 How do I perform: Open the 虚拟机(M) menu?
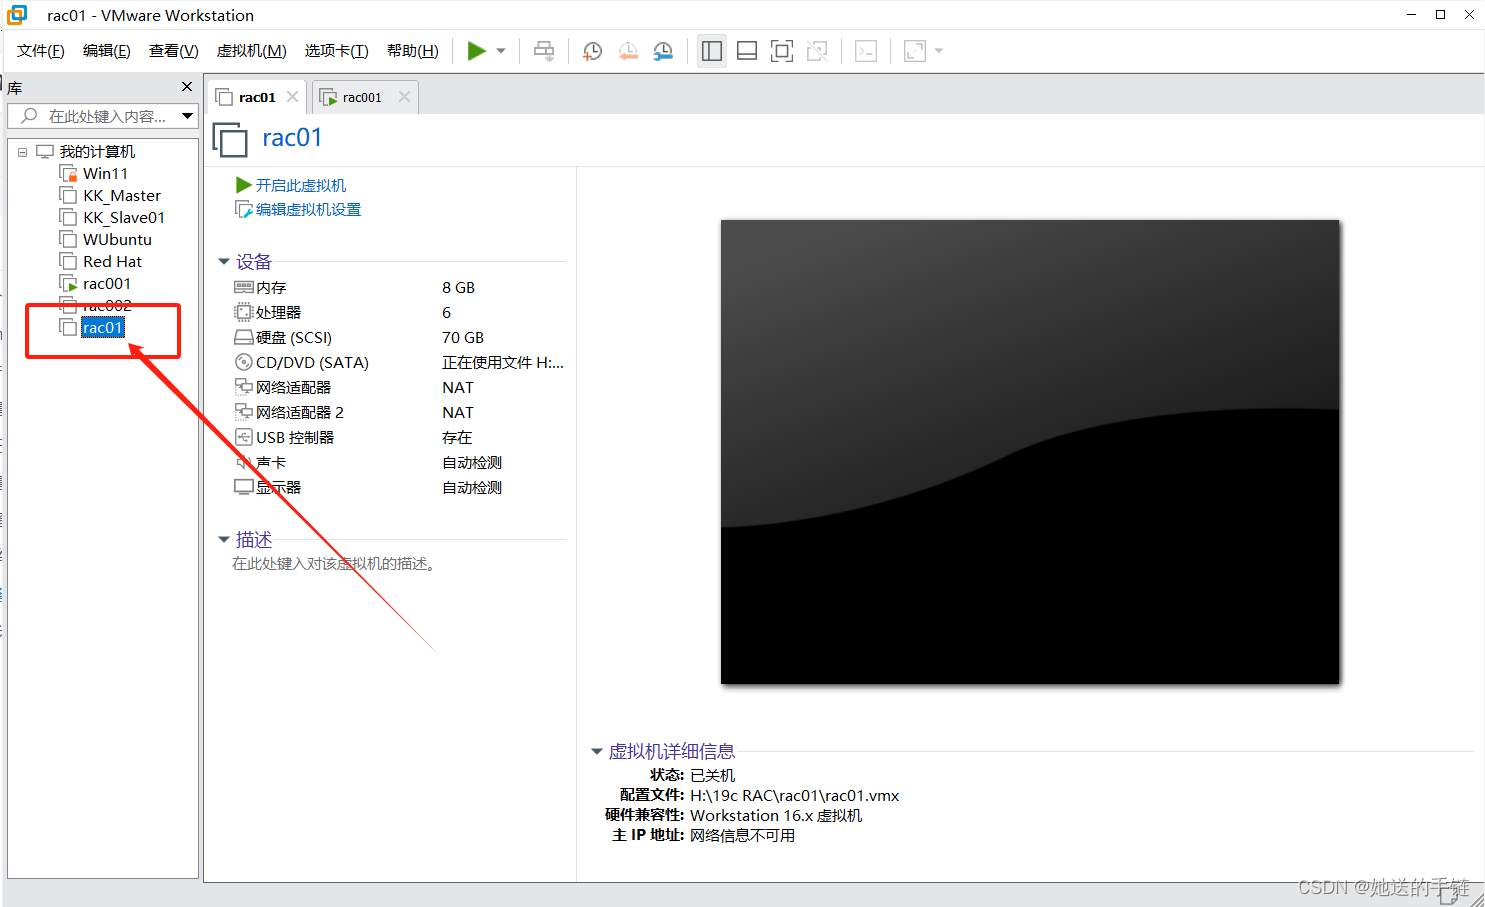pyautogui.click(x=251, y=51)
